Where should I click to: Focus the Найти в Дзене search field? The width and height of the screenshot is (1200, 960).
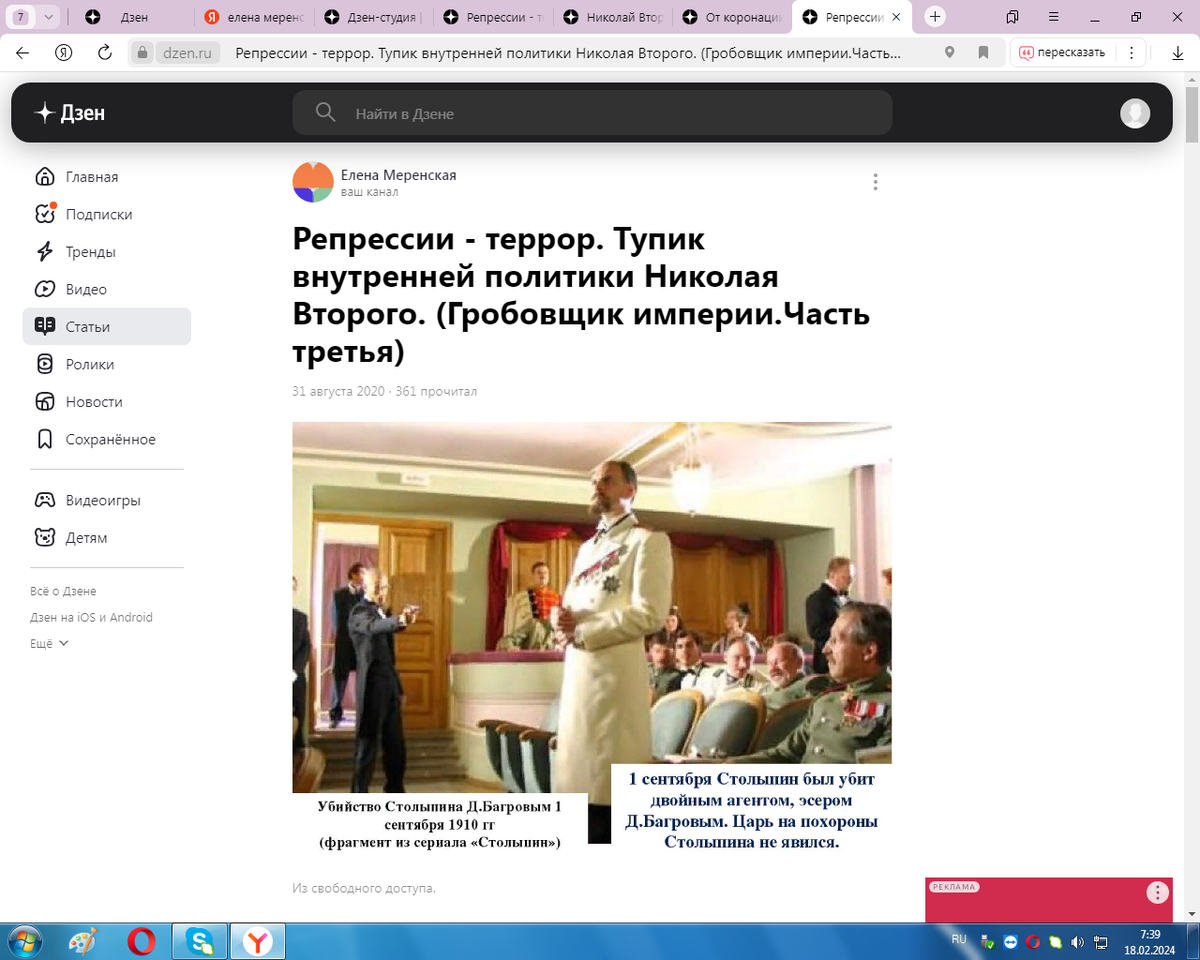(592, 113)
